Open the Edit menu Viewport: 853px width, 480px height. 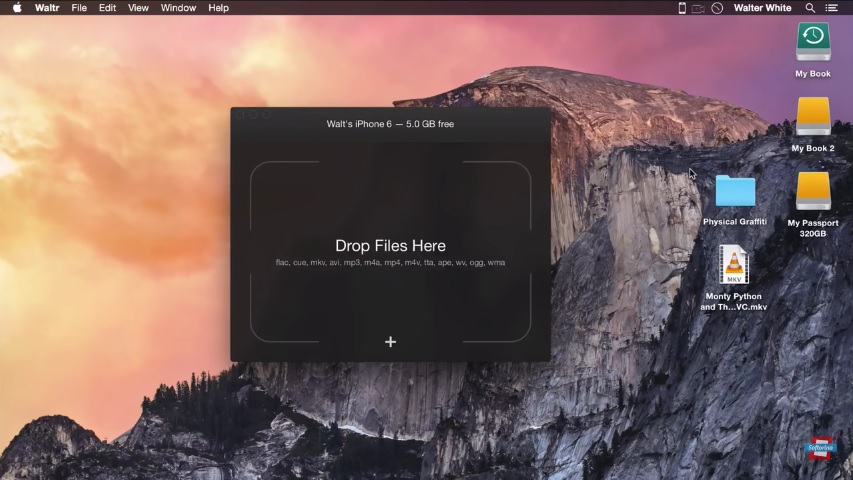click(107, 8)
